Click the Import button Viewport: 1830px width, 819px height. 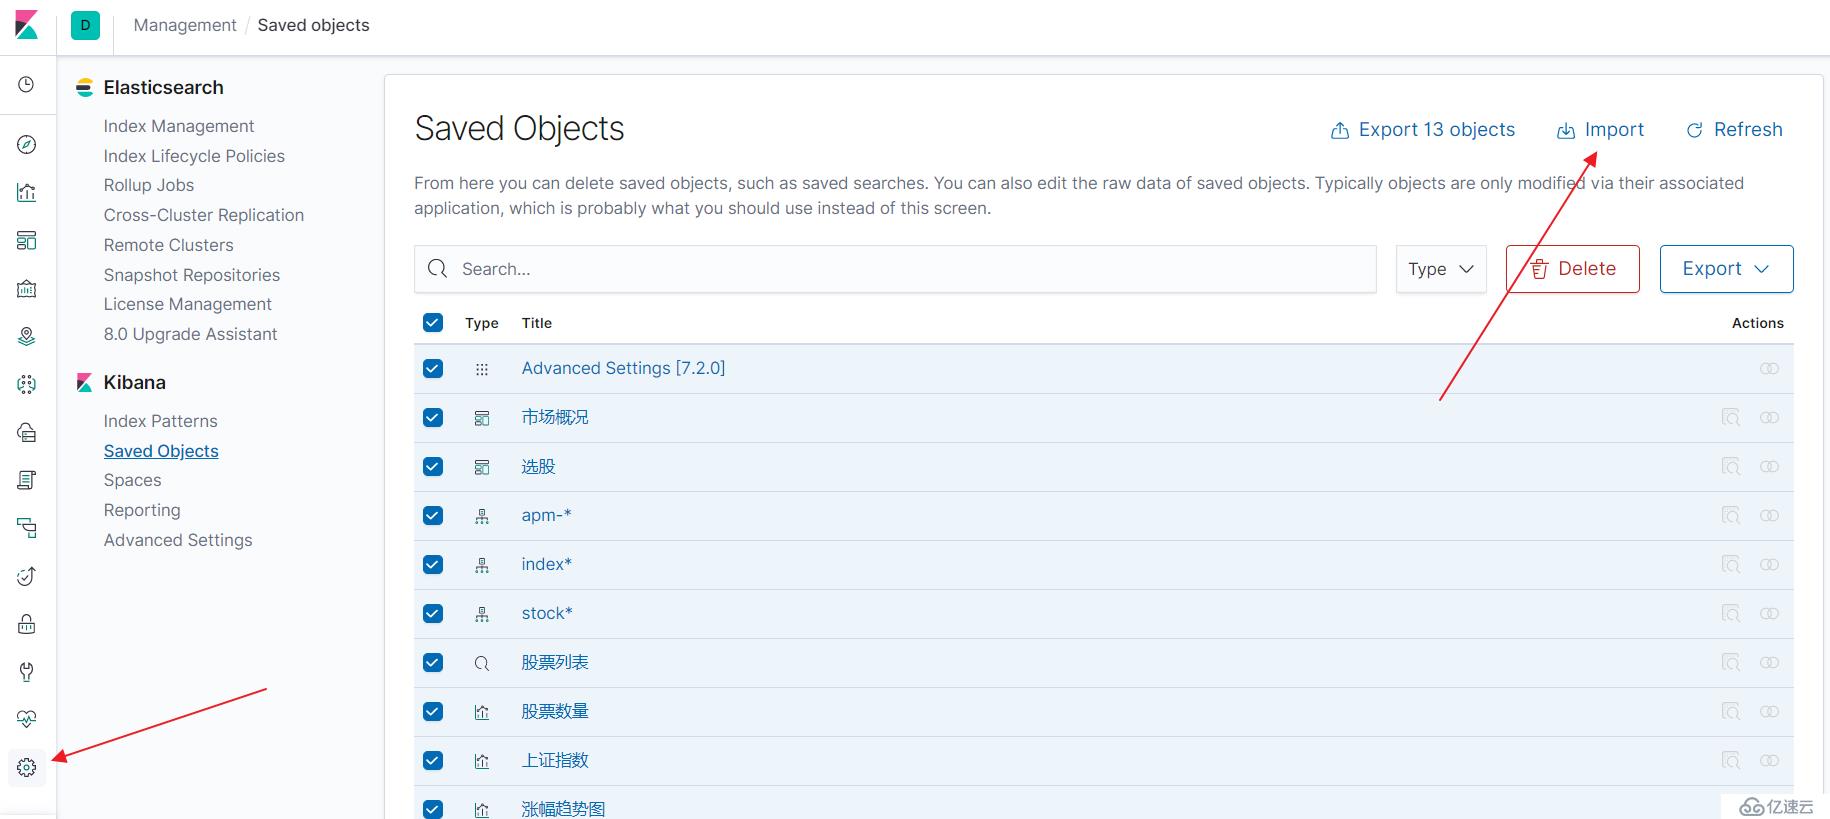coord(1600,130)
